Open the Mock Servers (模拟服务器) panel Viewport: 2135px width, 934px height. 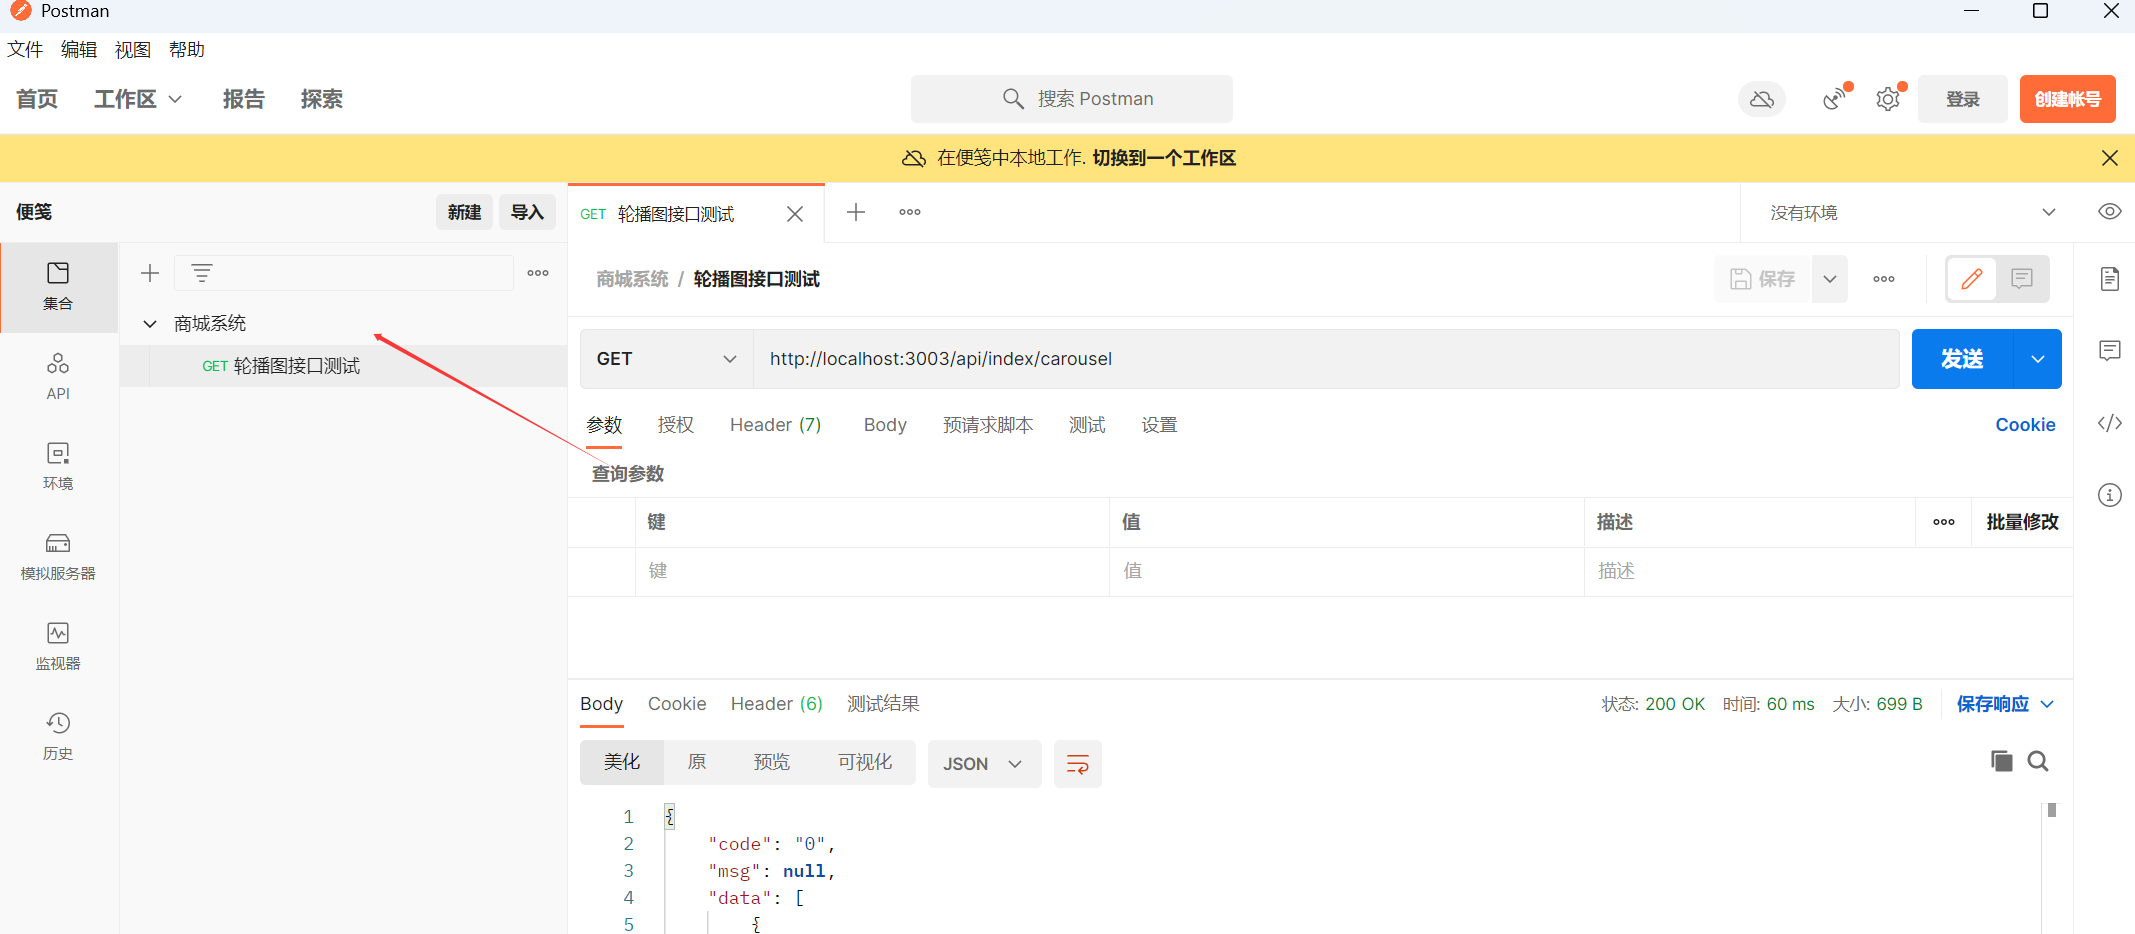pos(58,557)
